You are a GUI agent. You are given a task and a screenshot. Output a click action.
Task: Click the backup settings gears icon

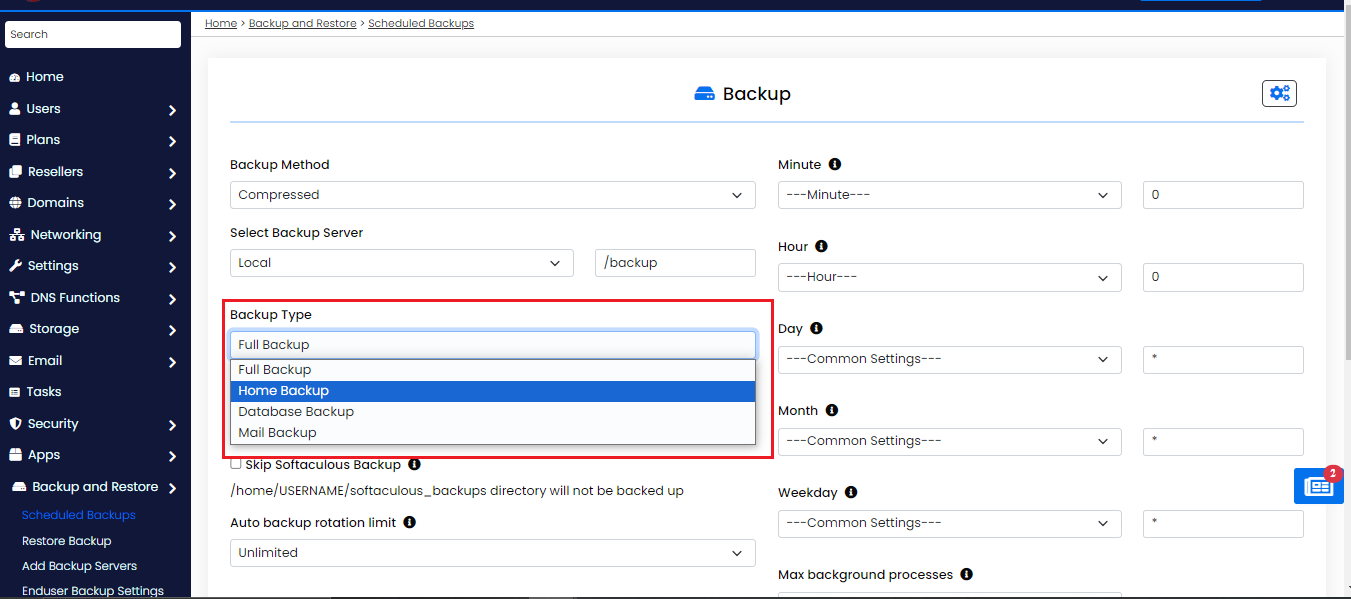coord(1279,94)
